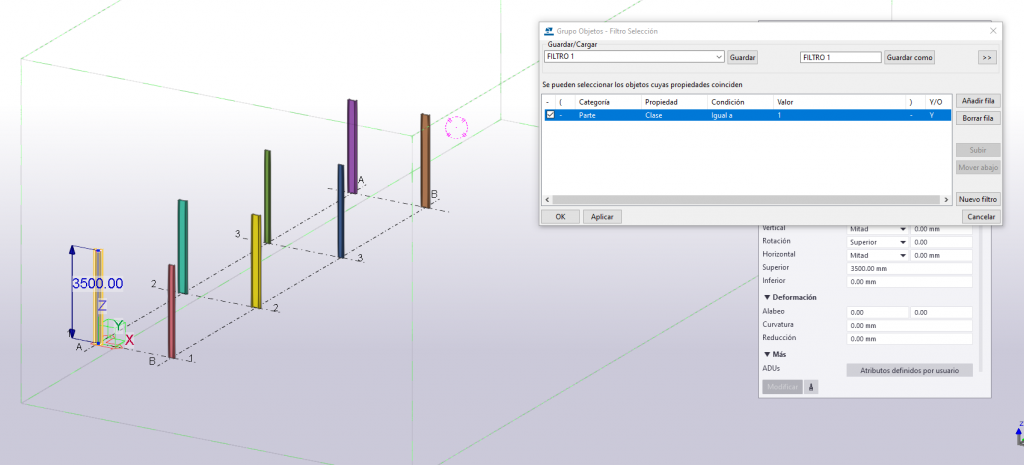Click Borrar fila to delete the row
Screen dimensions: 1024x465
point(978,118)
